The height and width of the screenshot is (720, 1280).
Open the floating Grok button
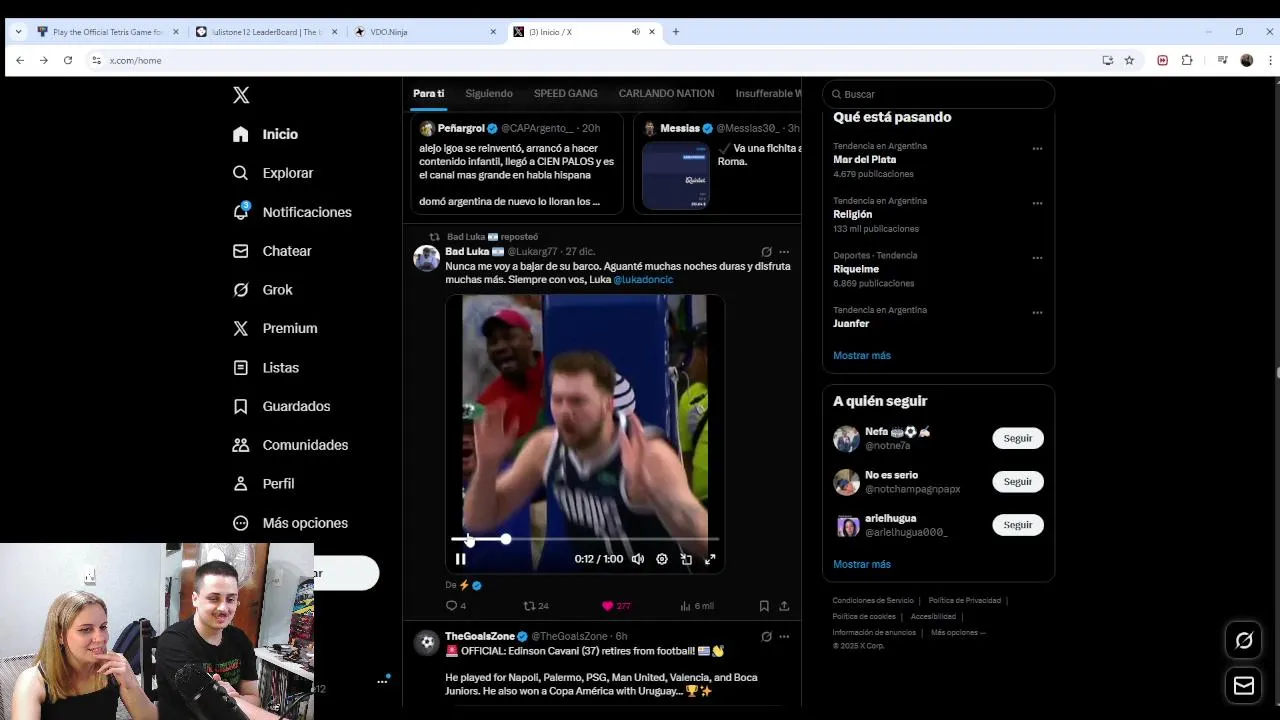(x=1244, y=641)
